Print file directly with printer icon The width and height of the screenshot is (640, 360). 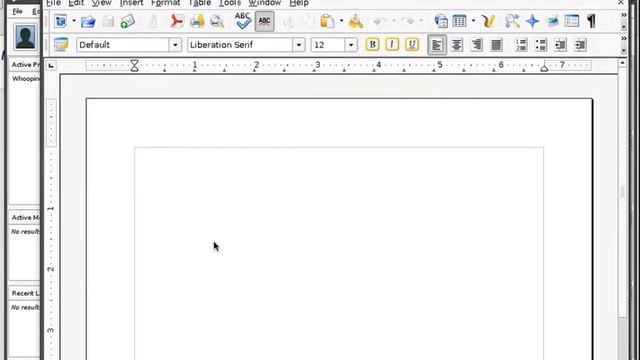[197, 21]
